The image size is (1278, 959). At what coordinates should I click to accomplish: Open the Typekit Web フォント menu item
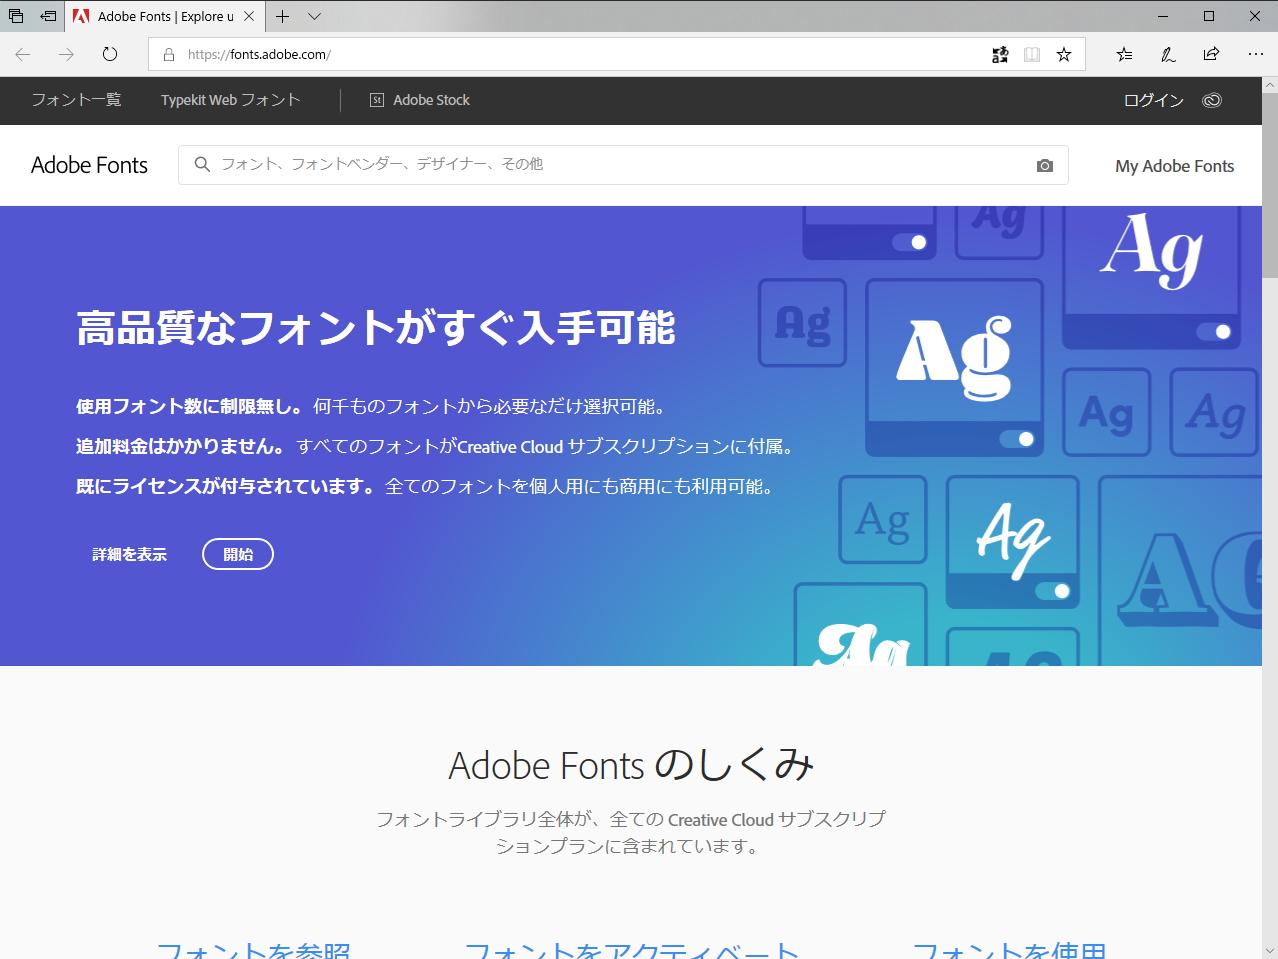coord(229,100)
